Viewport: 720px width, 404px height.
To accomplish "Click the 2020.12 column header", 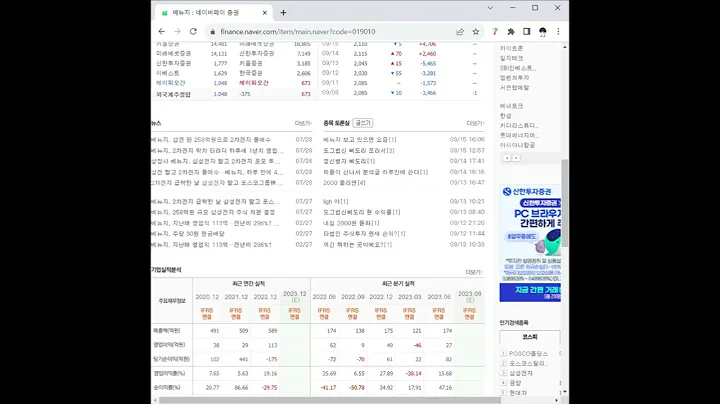I will (x=207, y=297).
